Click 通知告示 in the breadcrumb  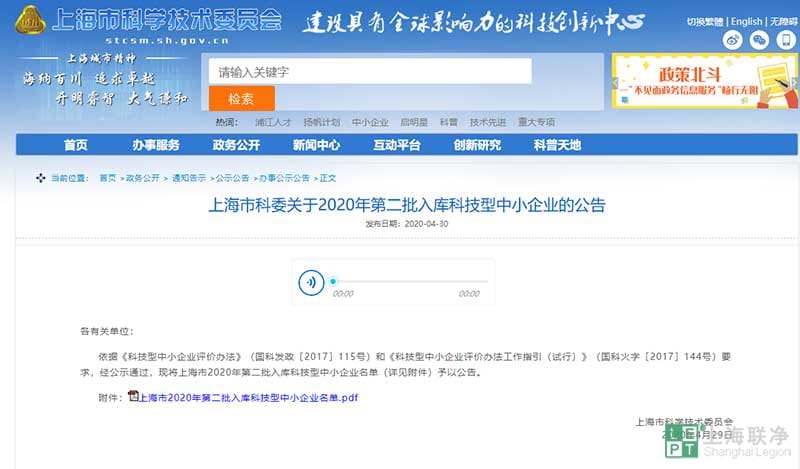tap(189, 178)
